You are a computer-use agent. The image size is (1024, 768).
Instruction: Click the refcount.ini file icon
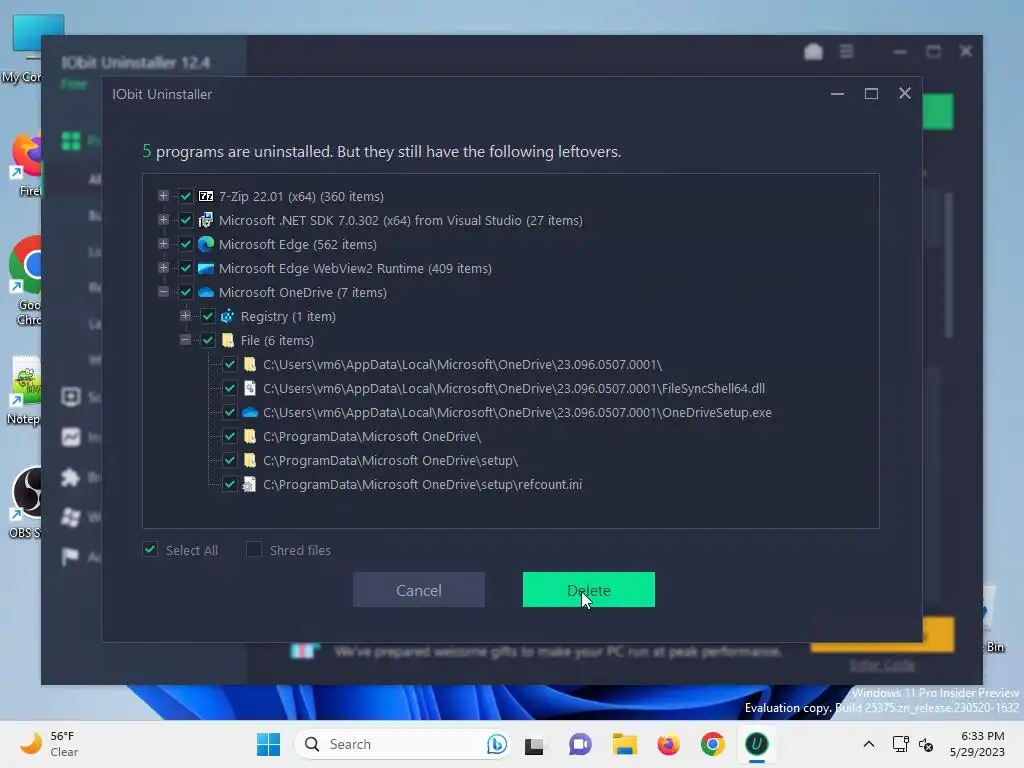point(249,485)
